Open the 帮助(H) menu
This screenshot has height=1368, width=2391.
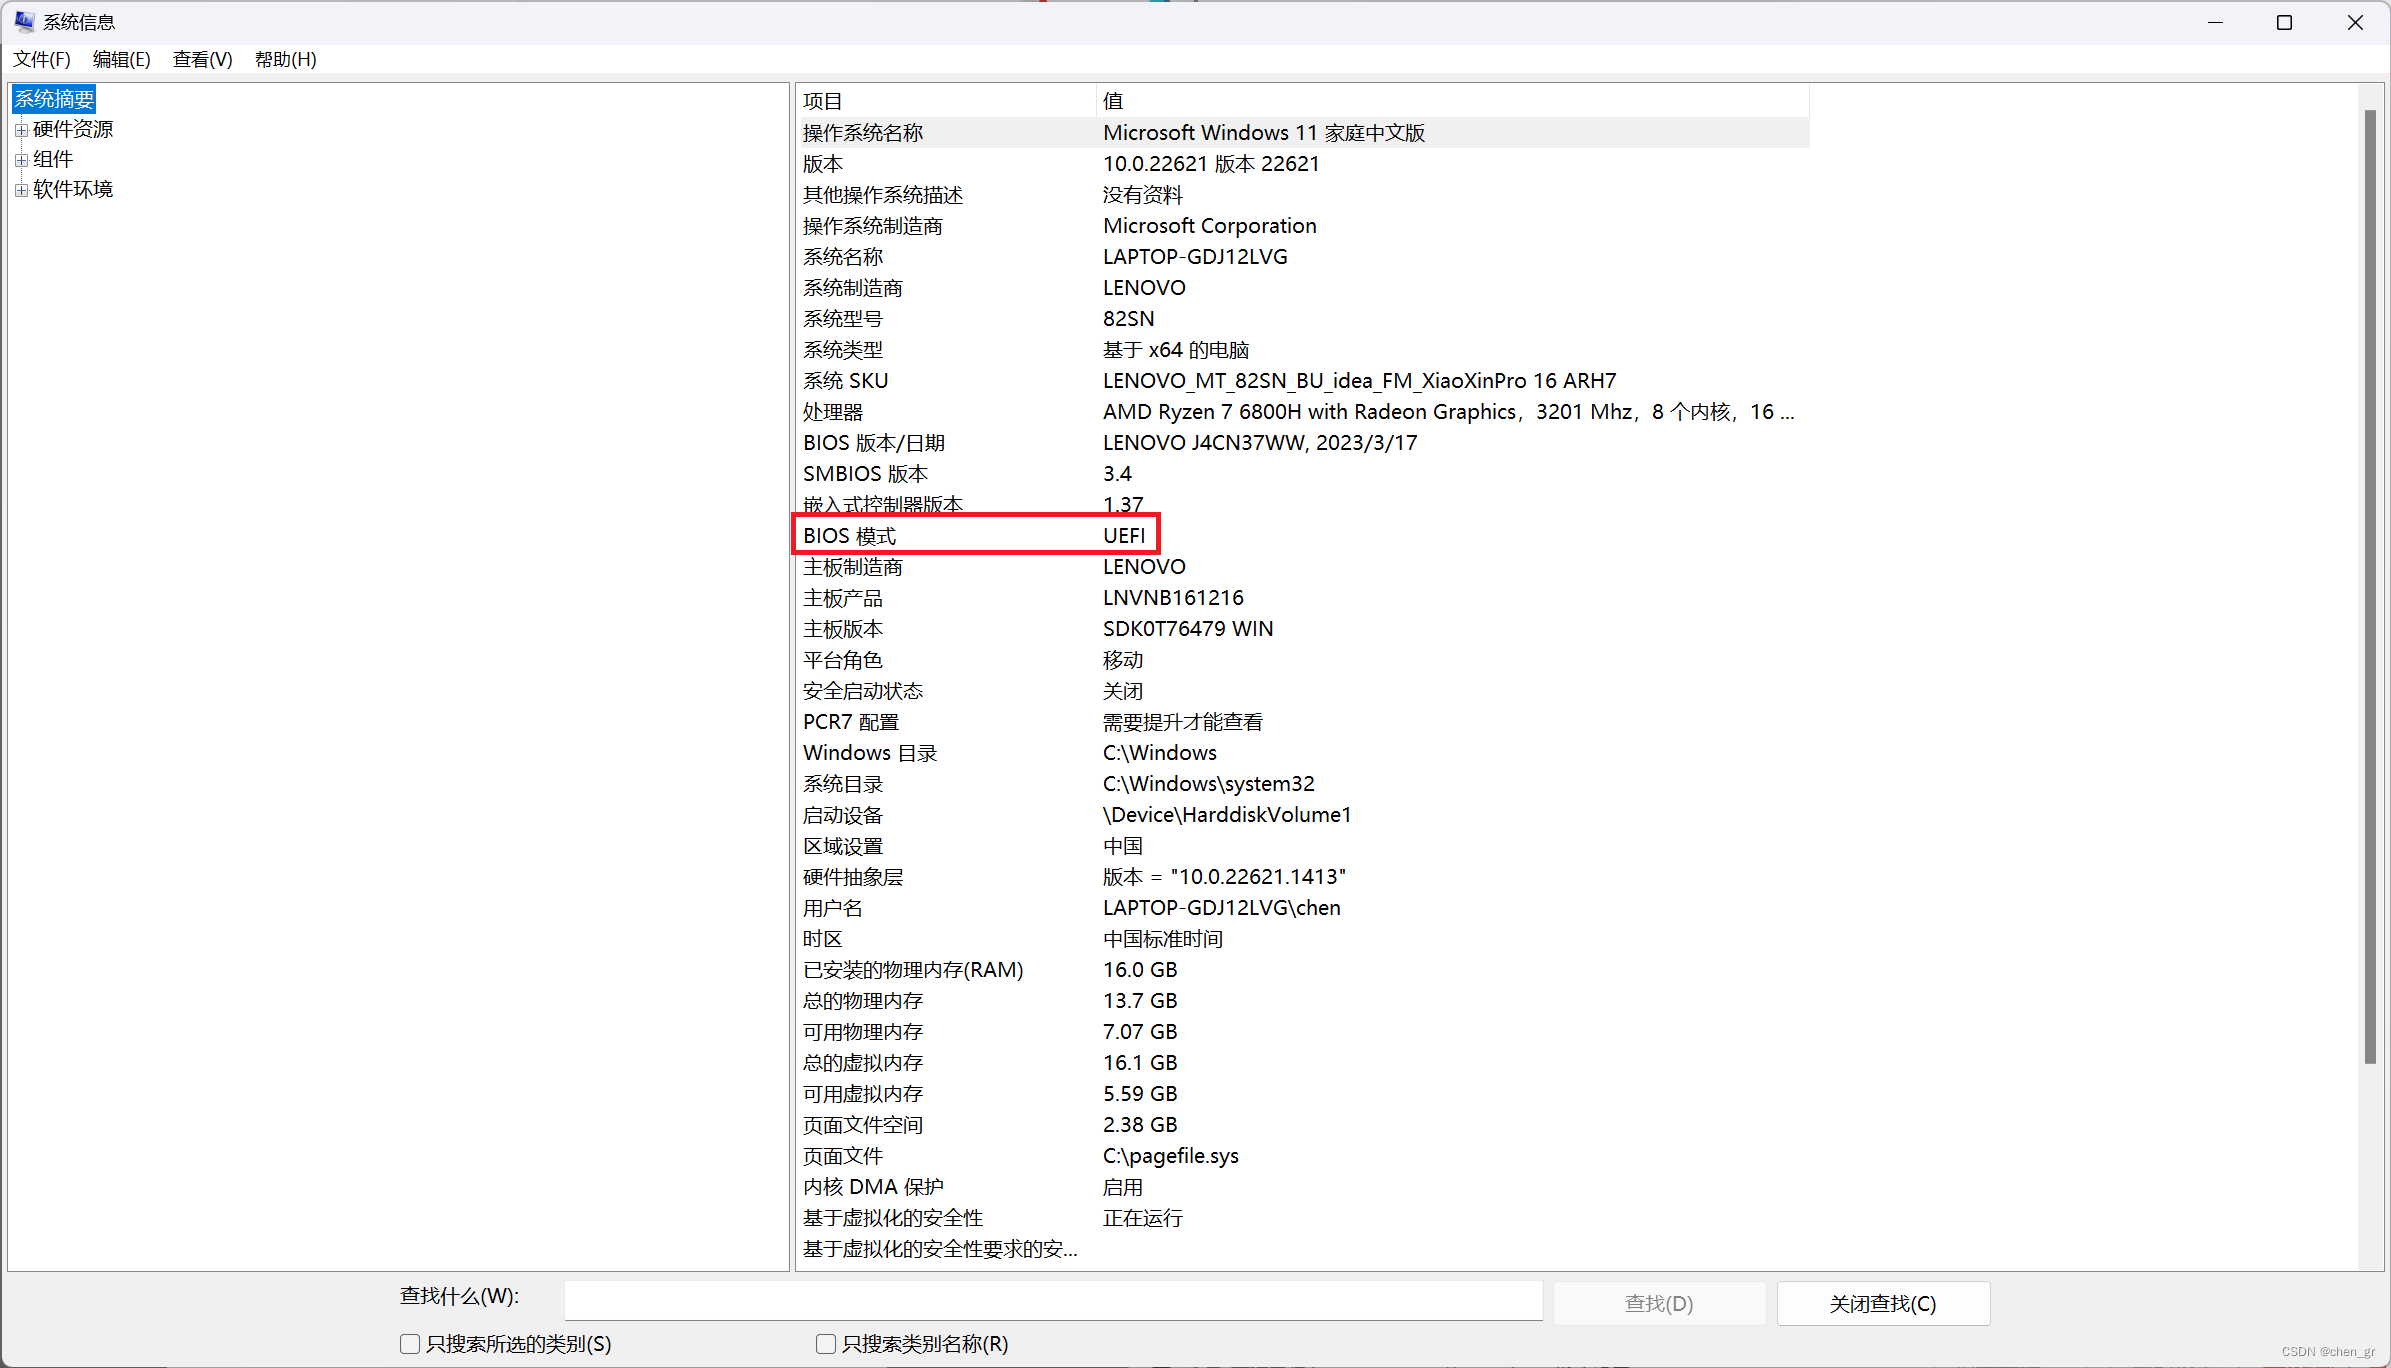285,59
